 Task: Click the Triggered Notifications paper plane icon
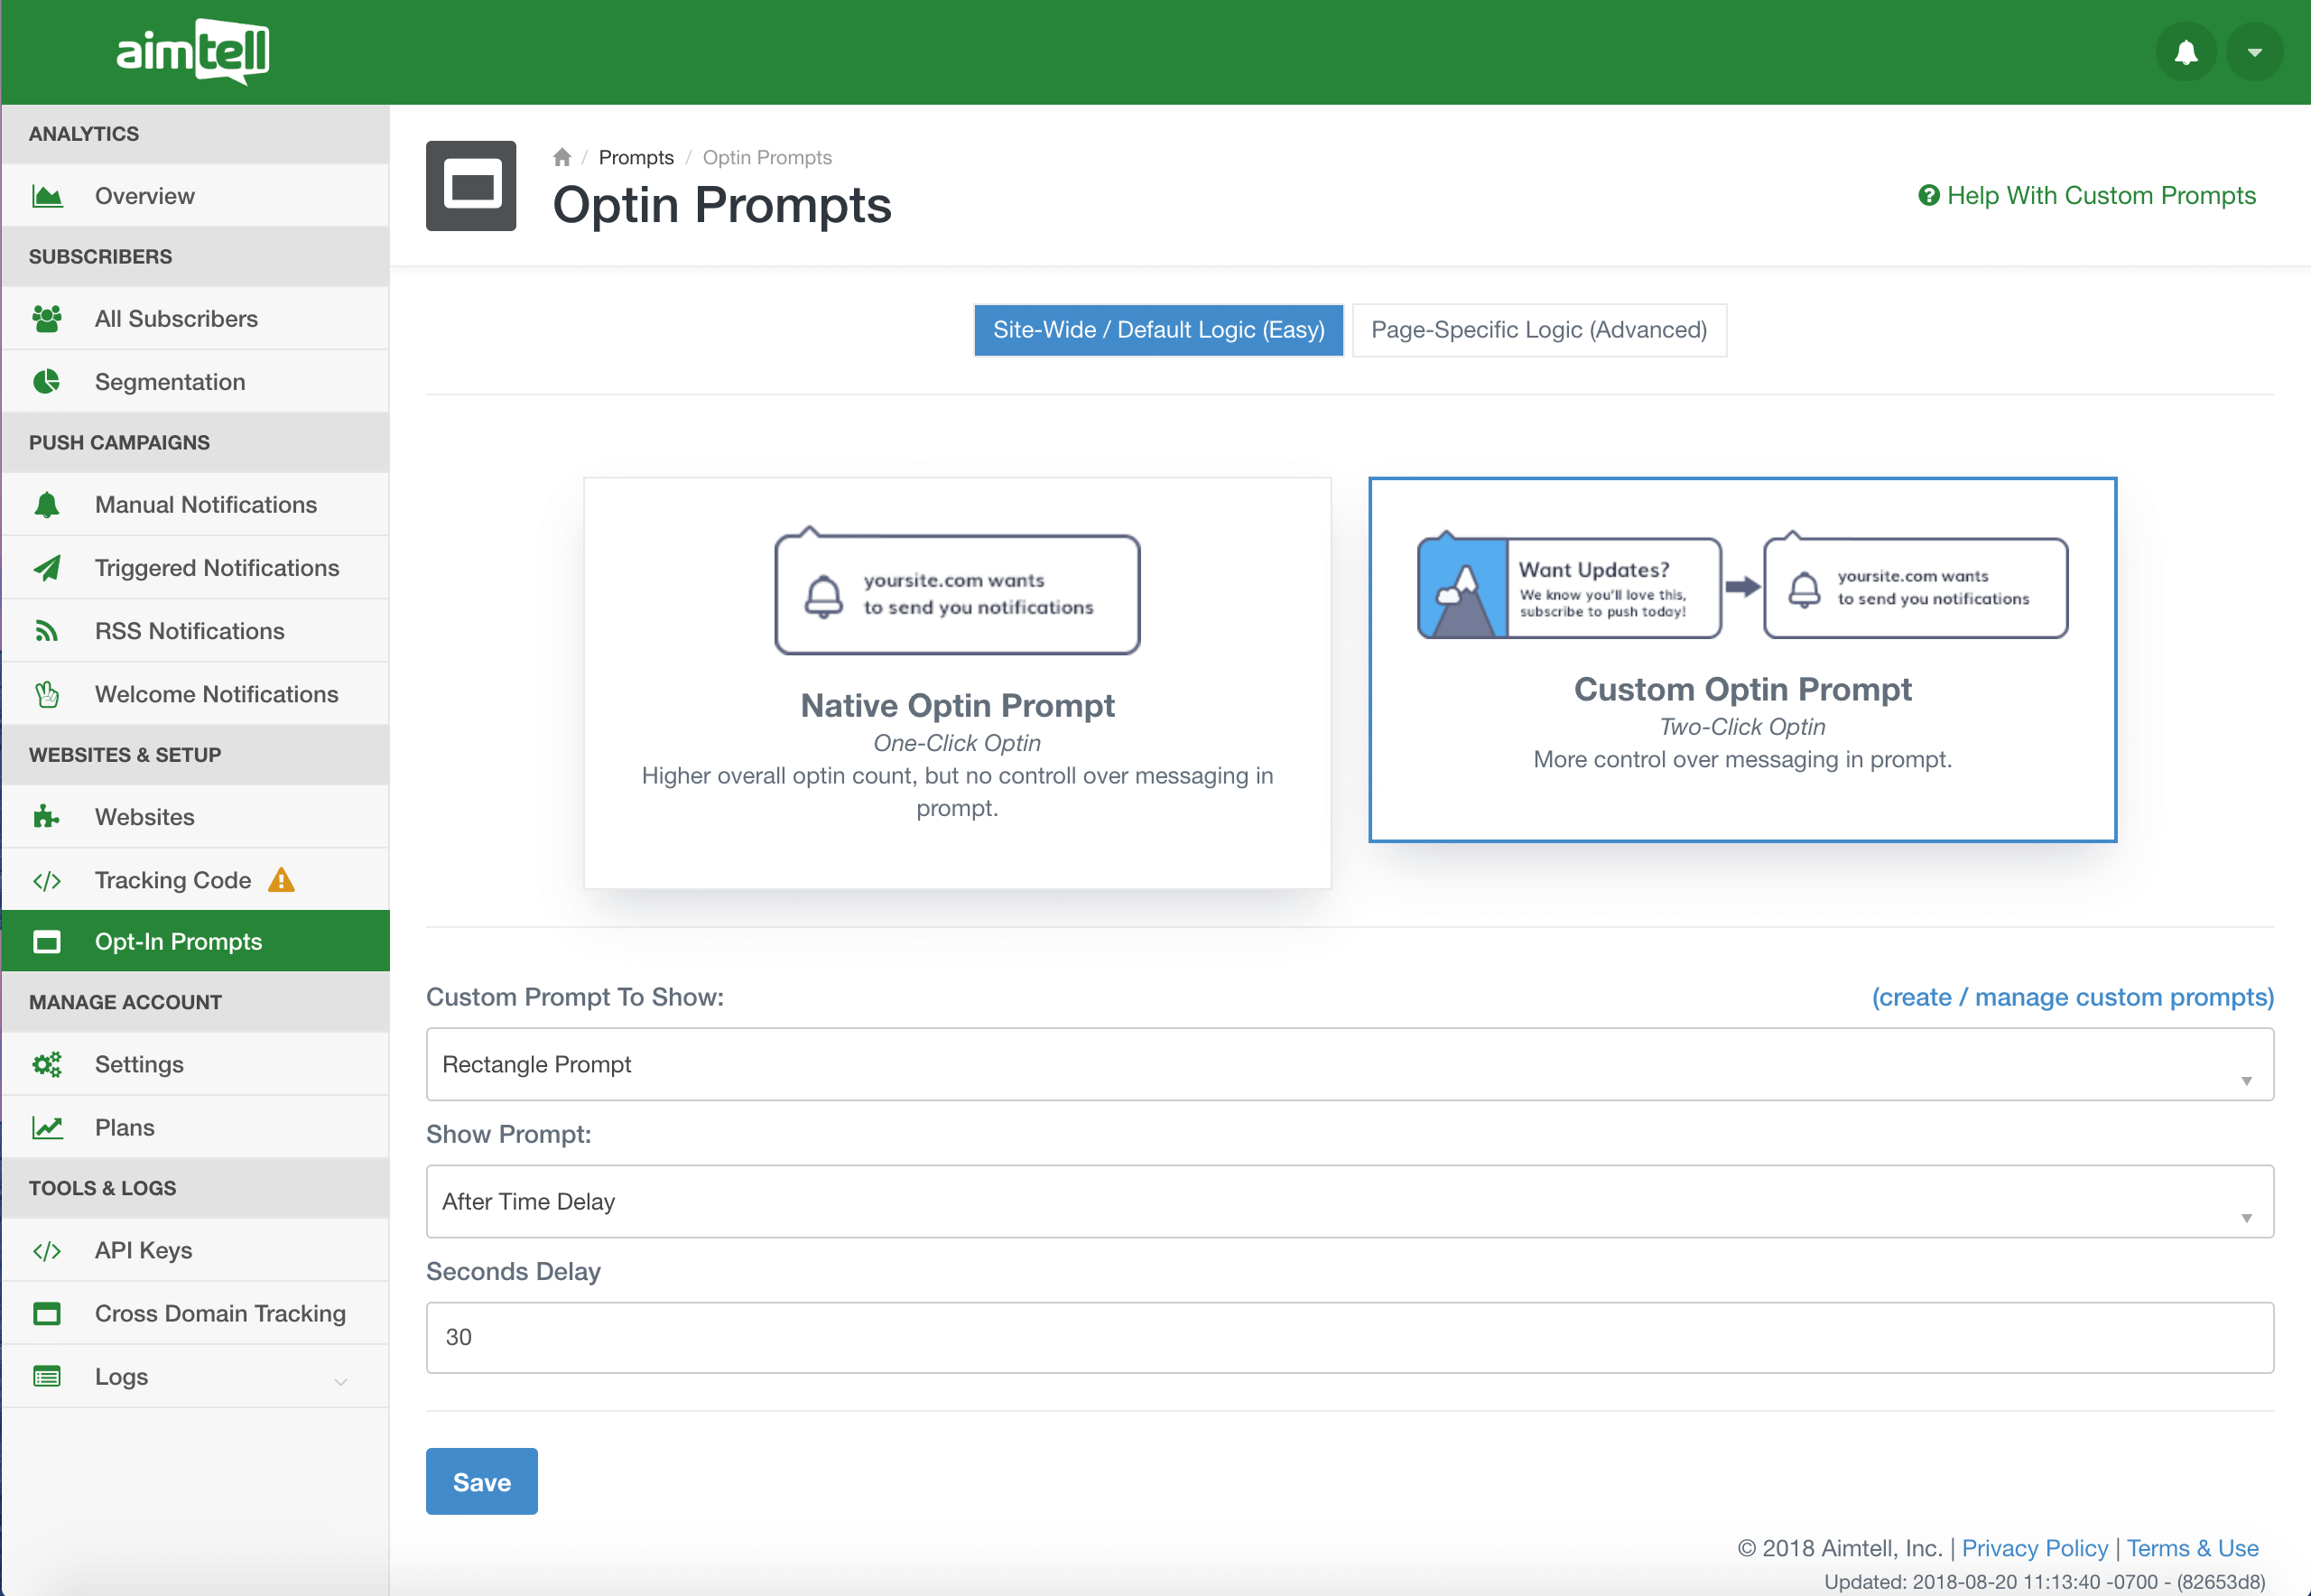click(x=47, y=568)
